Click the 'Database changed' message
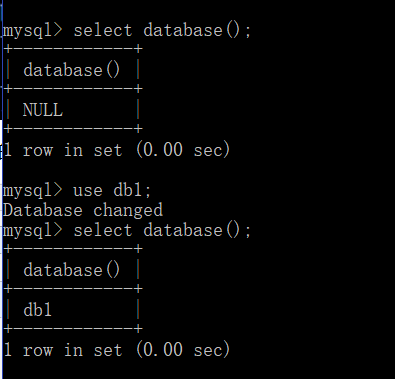Screen dimensions: 395x379 coord(83,210)
